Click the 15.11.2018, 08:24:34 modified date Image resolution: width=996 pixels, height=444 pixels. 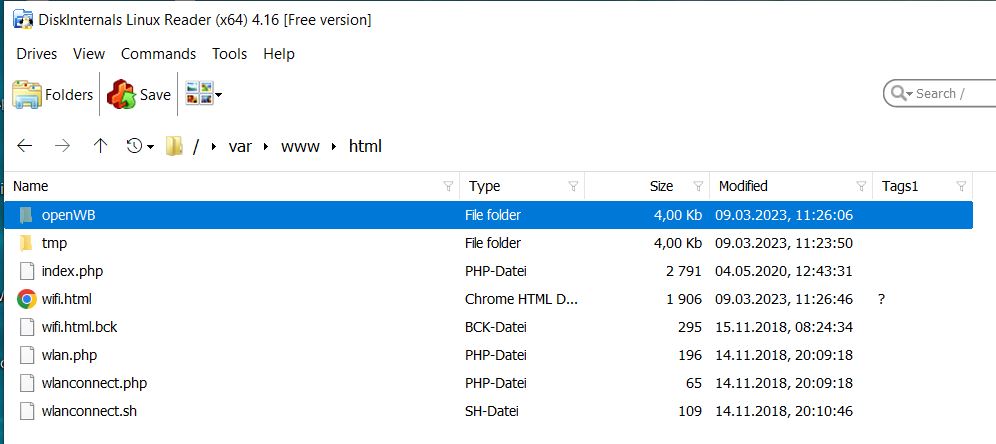click(784, 327)
